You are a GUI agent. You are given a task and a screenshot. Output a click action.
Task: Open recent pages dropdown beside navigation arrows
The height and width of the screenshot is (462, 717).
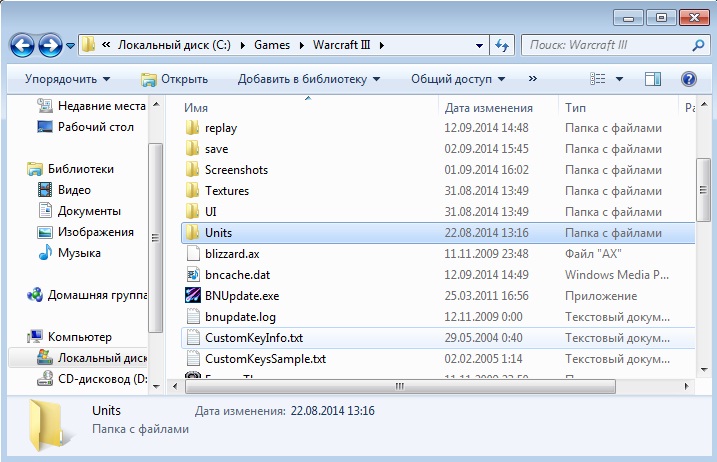70,46
